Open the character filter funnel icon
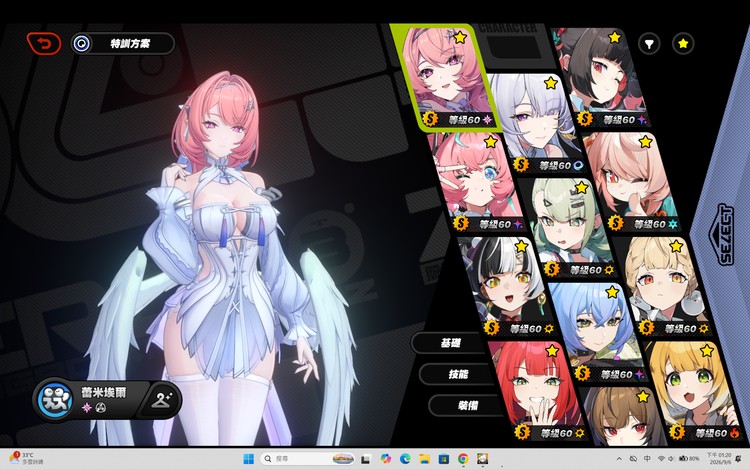The height and width of the screenshot is (469, 750). (649, 44)
